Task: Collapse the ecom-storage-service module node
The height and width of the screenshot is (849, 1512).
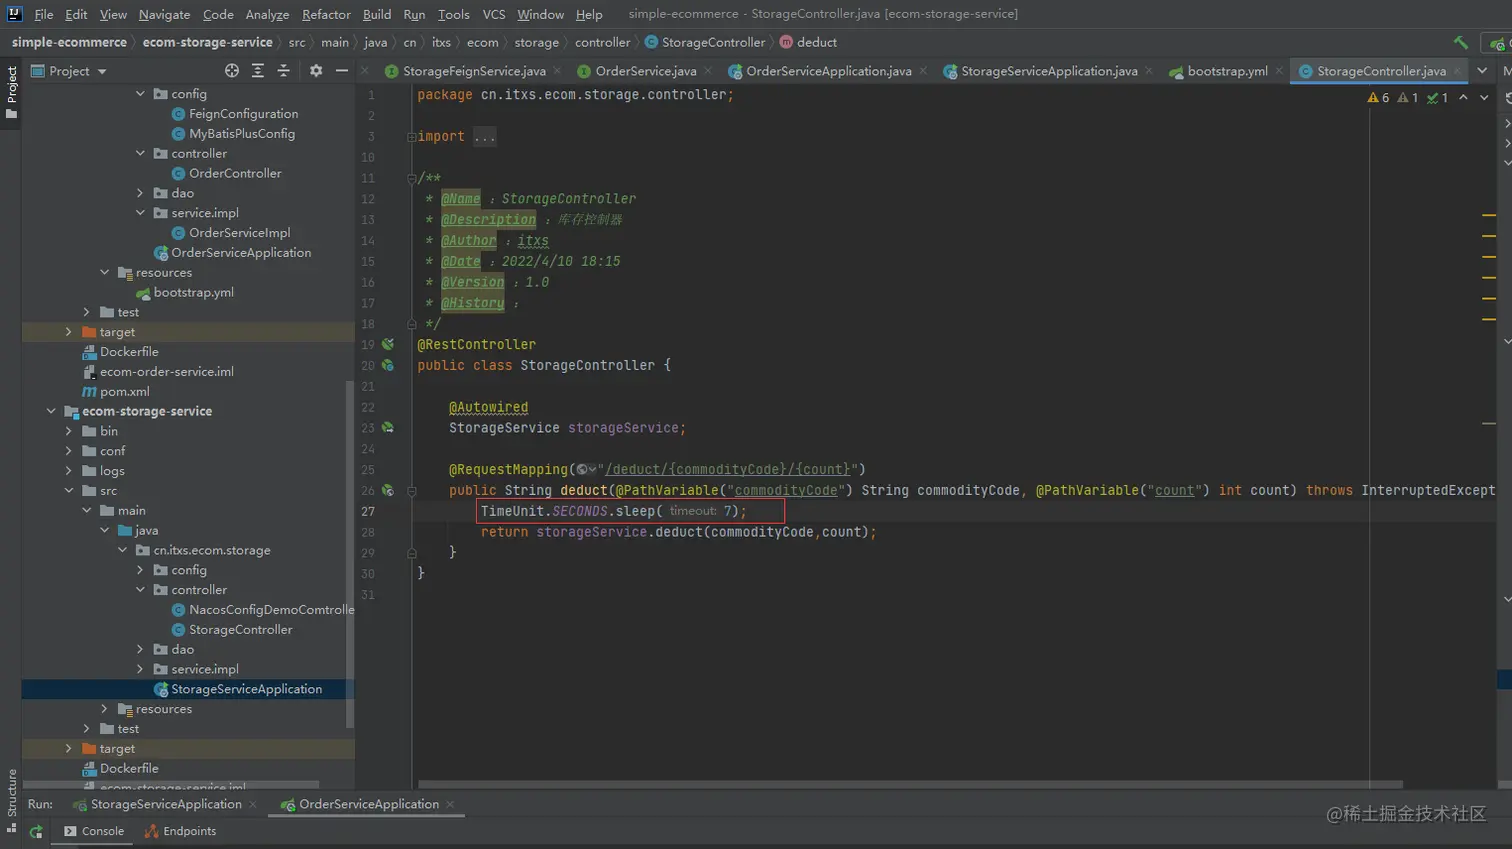Action: (51, 411)
